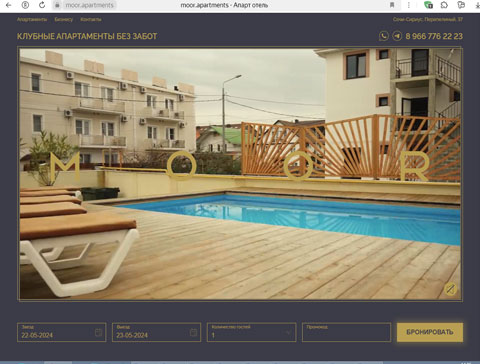Click the round mute icon at photo bottom-right
This screenshot has width=480, height=364.
[x=450, y=289]
